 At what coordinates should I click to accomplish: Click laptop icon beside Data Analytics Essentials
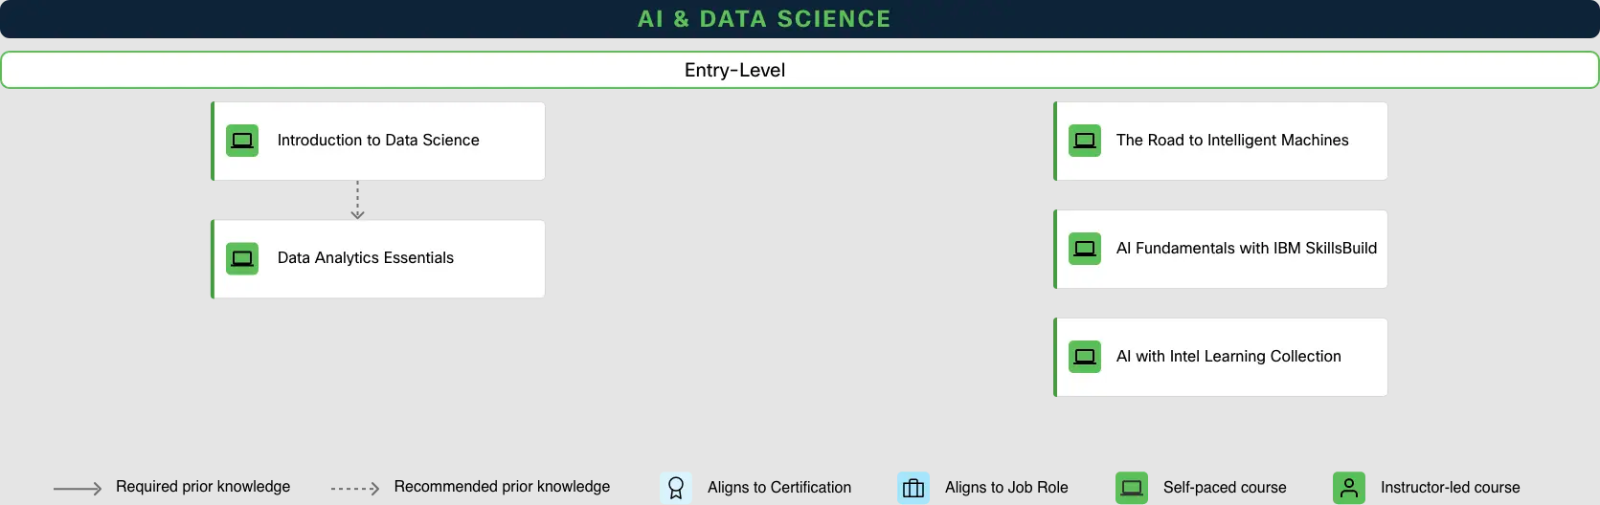(242, 259)
